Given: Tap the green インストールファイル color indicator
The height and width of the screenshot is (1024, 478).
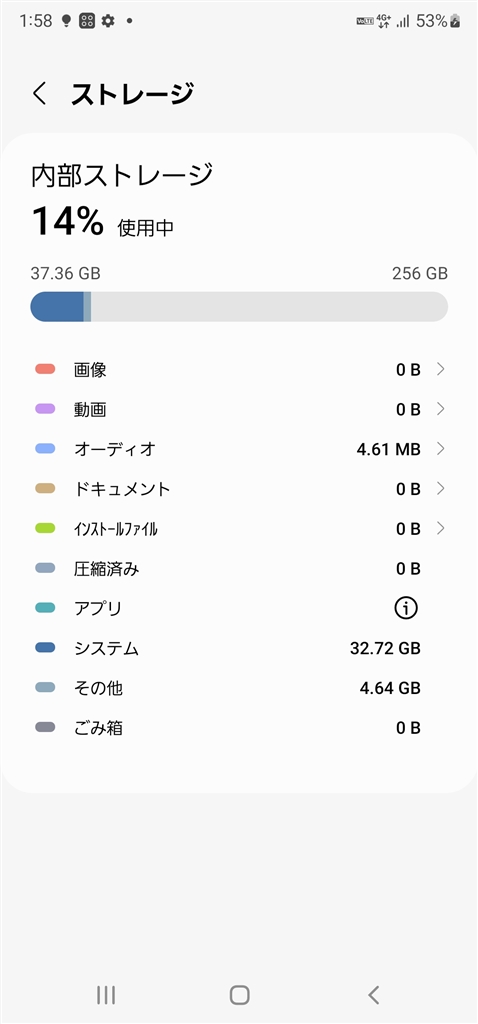Looking at the screenshot, I should pos(45,529).
